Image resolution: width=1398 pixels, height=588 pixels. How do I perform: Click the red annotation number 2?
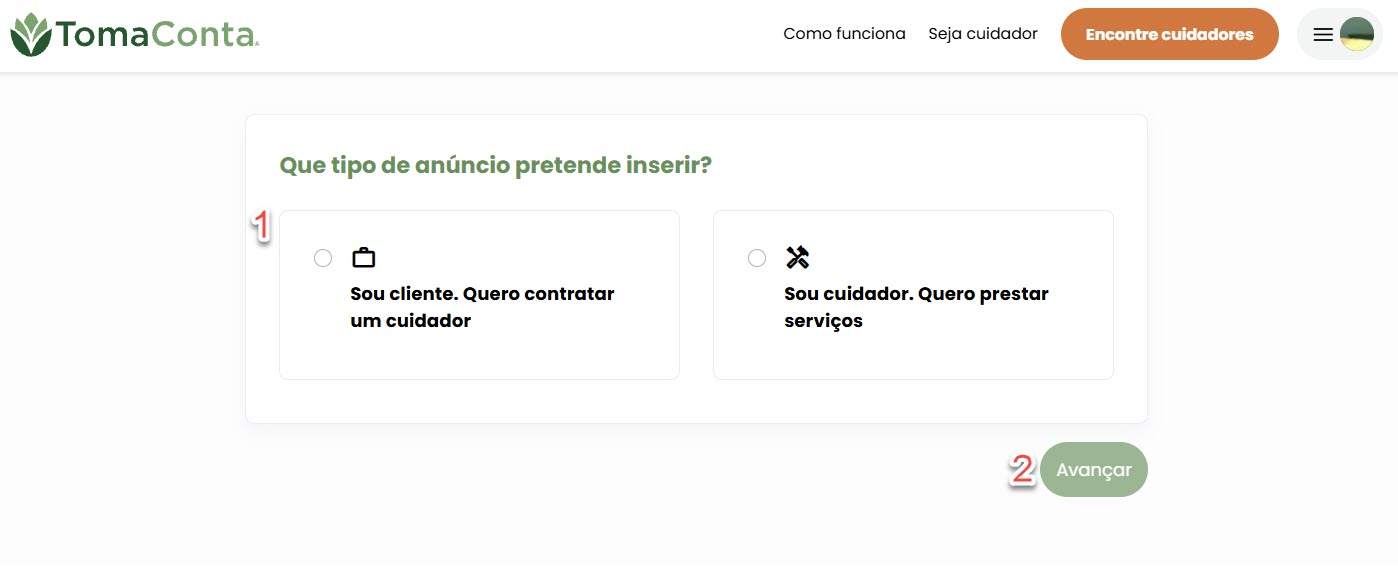(1021, 469)
